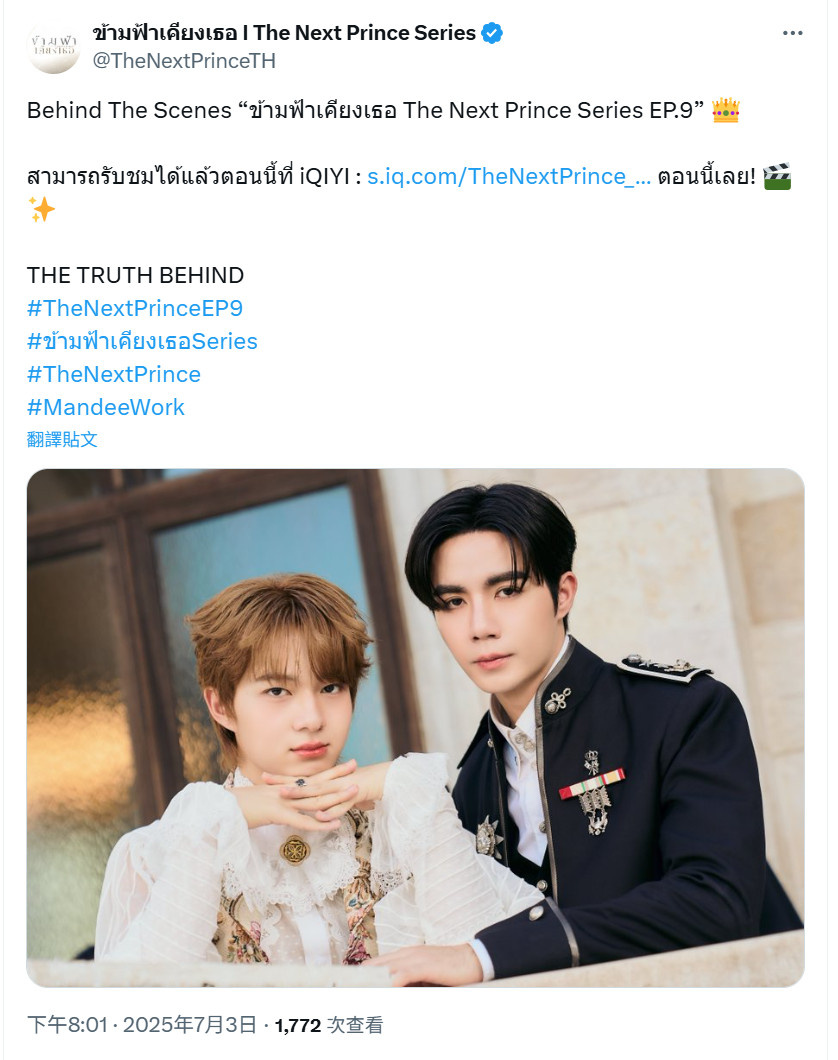Click the sparkles emoji
The width and height of the screenshot is (838, 1060).
tap(41, 210)
